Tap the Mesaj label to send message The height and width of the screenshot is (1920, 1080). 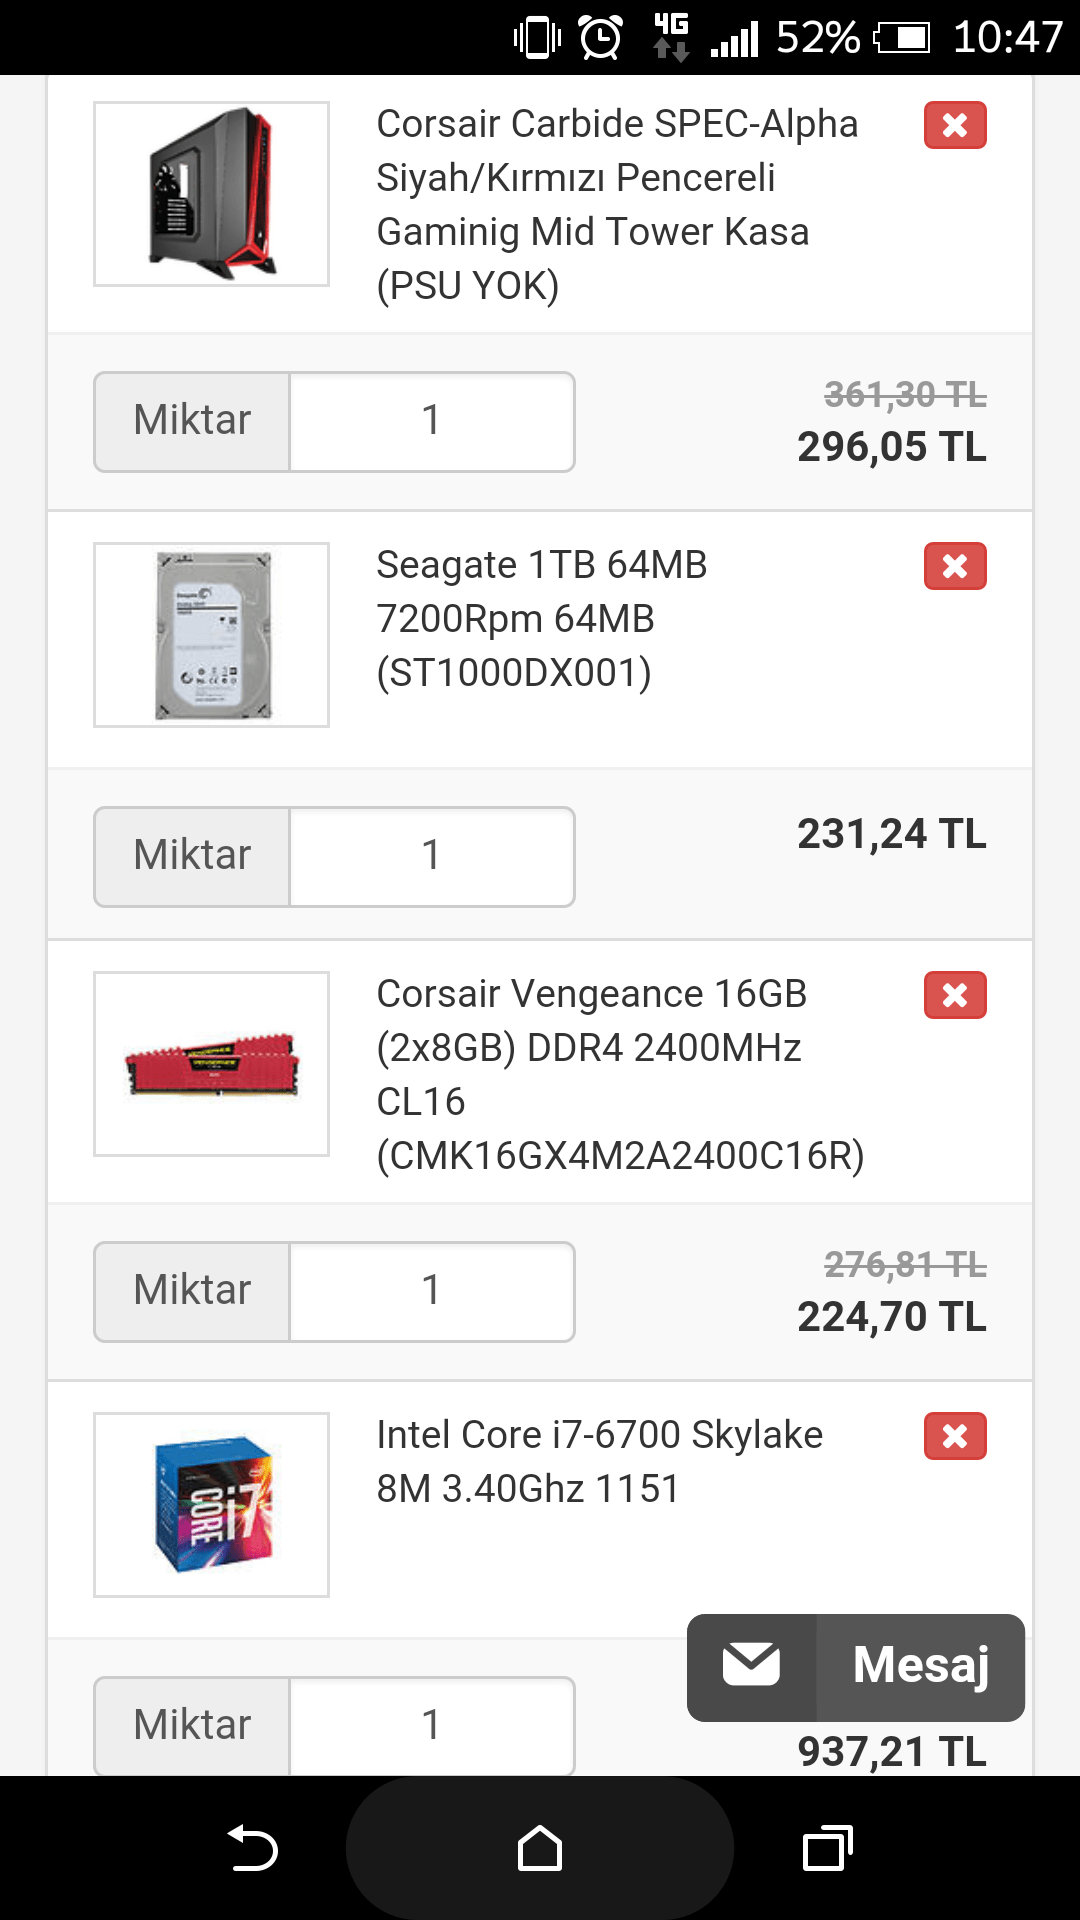[920, 1666]
